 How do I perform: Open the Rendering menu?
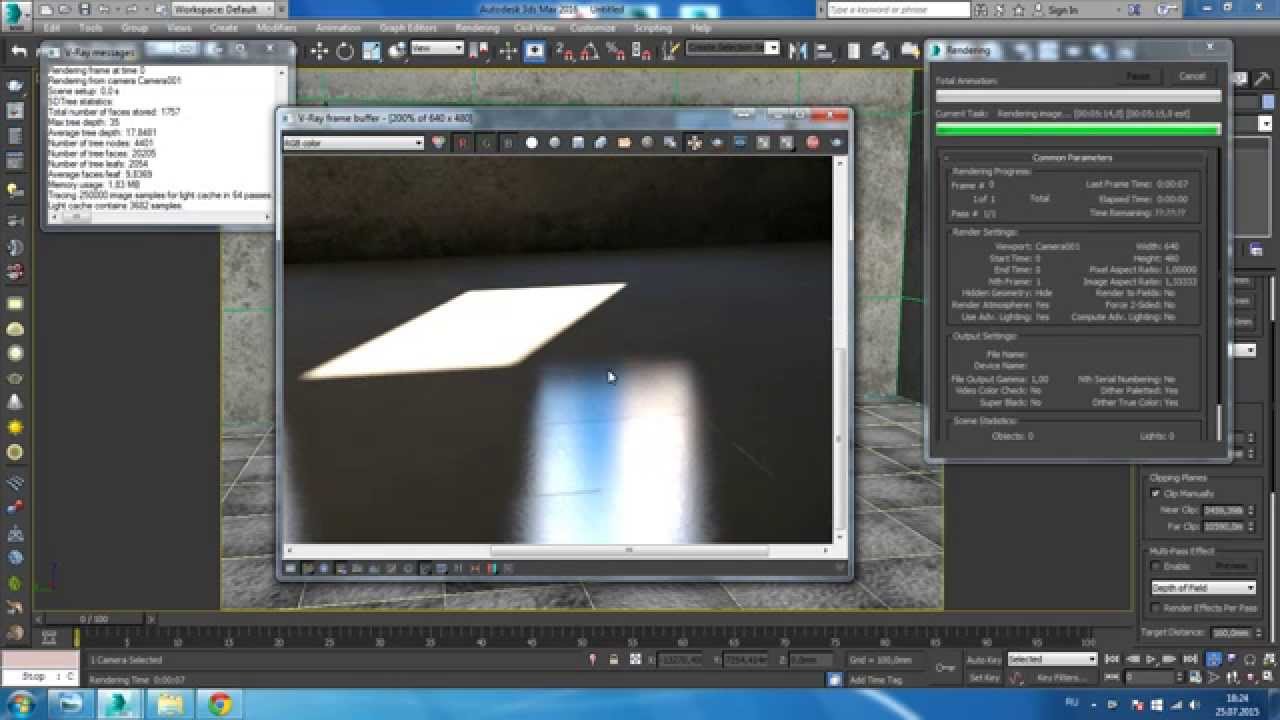tap(477, 28)
